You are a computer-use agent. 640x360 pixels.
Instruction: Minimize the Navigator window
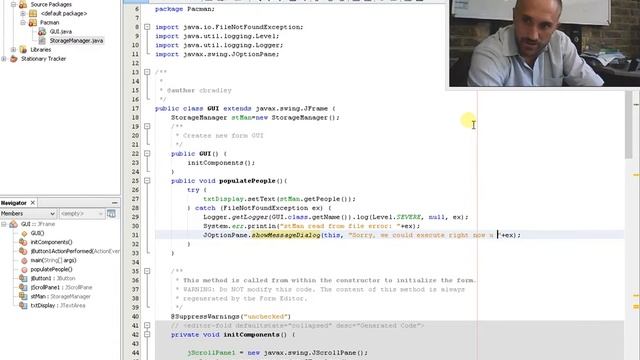point(115,203)
